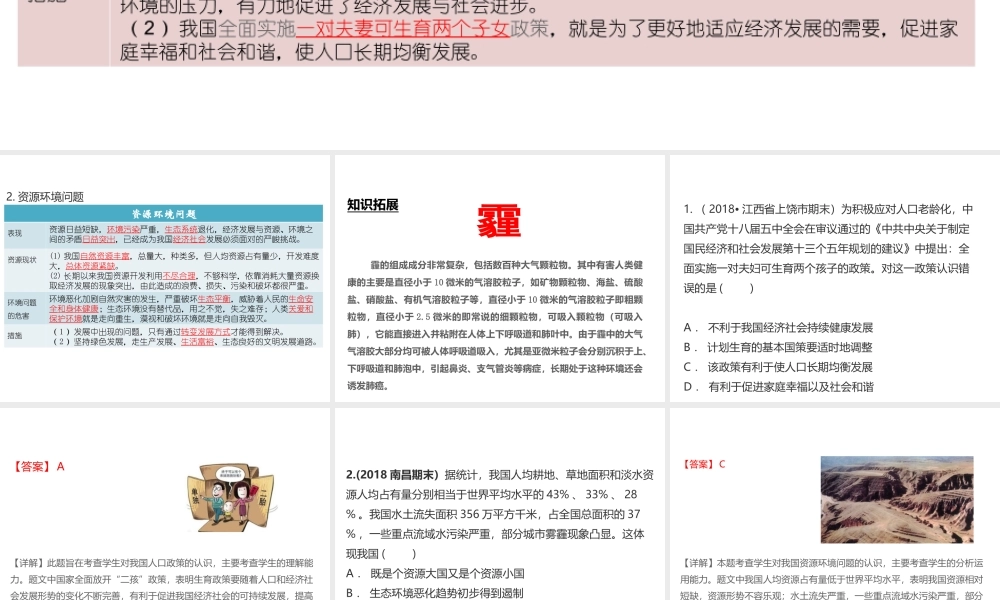This screenshot has width=1000, height=600.
Task: Open the slide titled 2. 资源环境问题
Action: coord(165,279)
